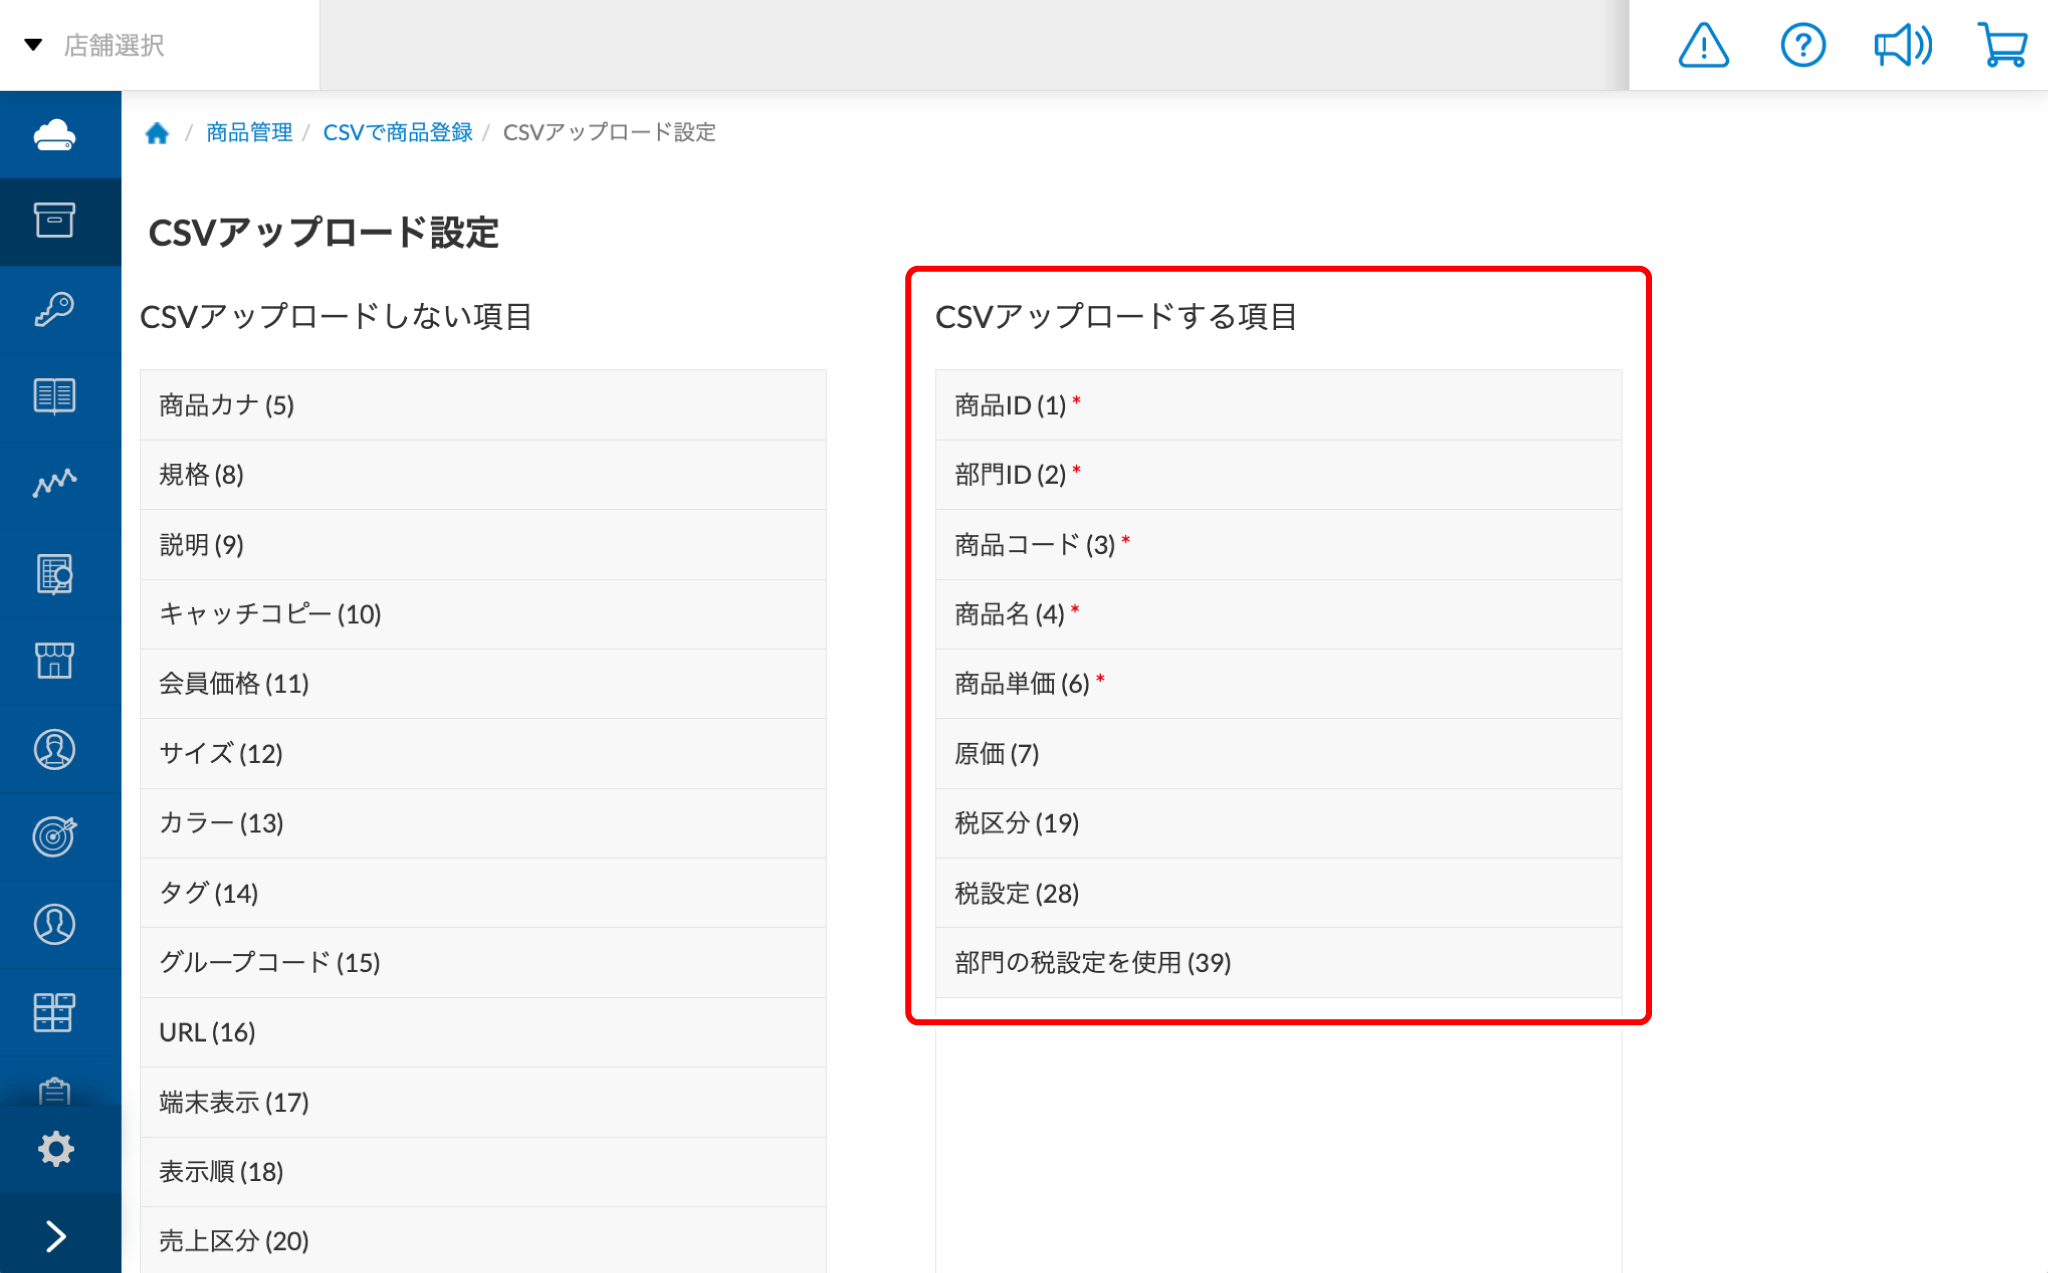The image size is (2048, 1273).
Task: Open the megaphone announcements icon
Action: [1902, 45]
